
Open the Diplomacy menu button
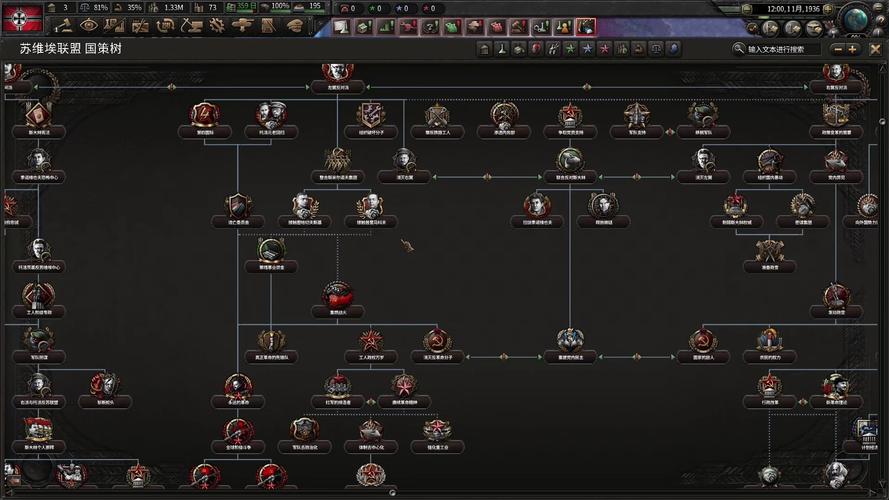[140, 26]
